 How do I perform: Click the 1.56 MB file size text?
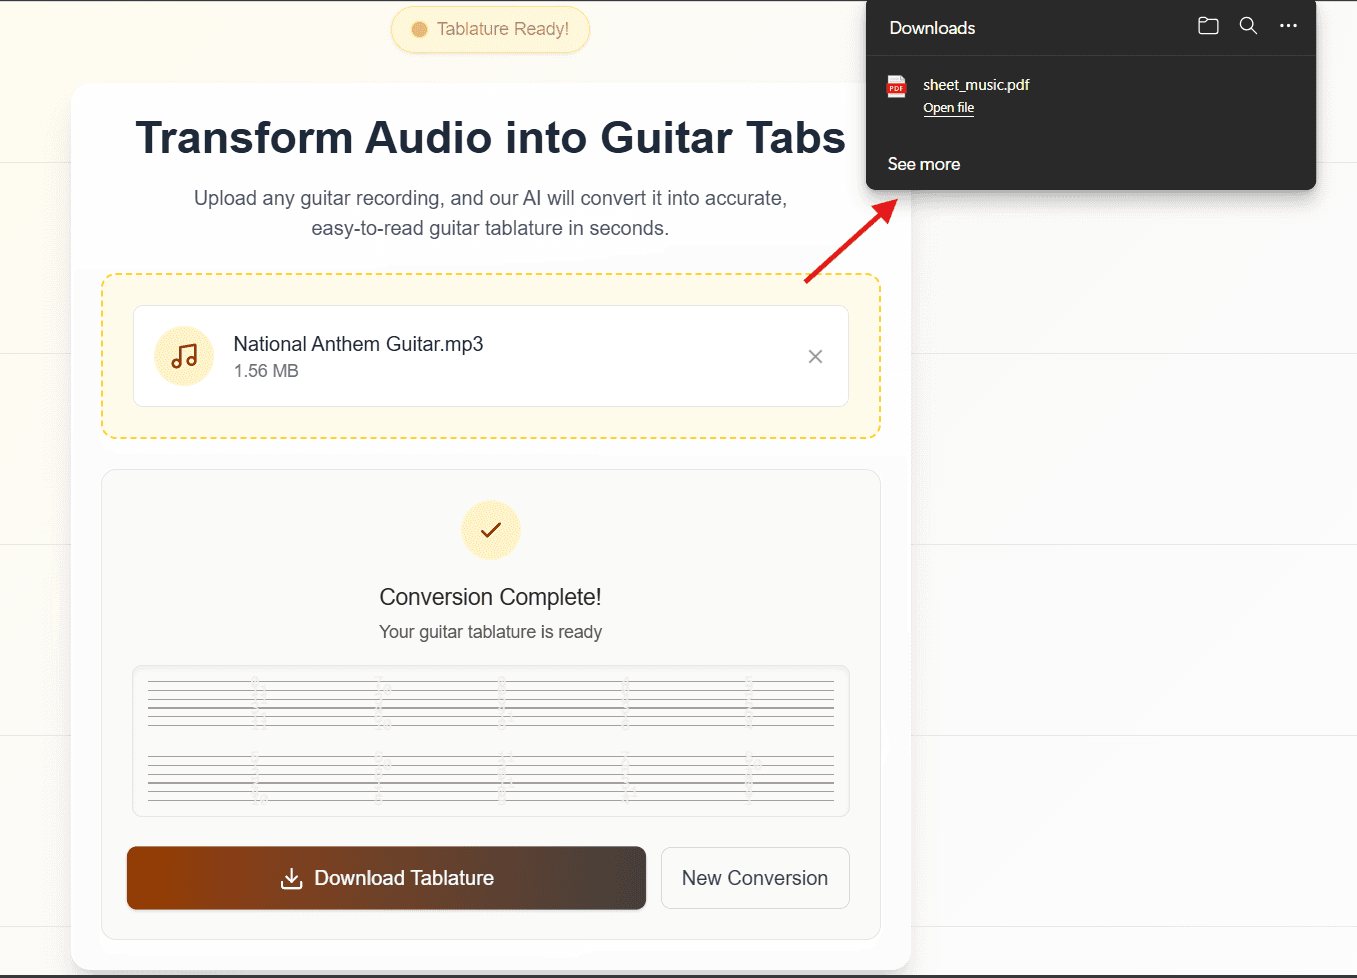pyautogui.click(x=266, y=371)
